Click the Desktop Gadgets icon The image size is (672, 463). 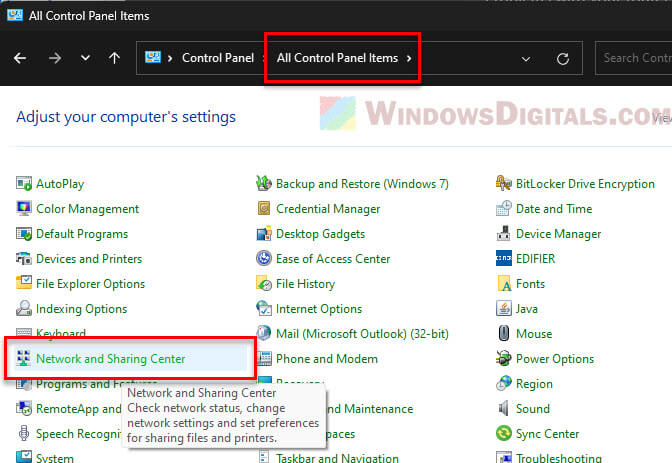point(264,234)
